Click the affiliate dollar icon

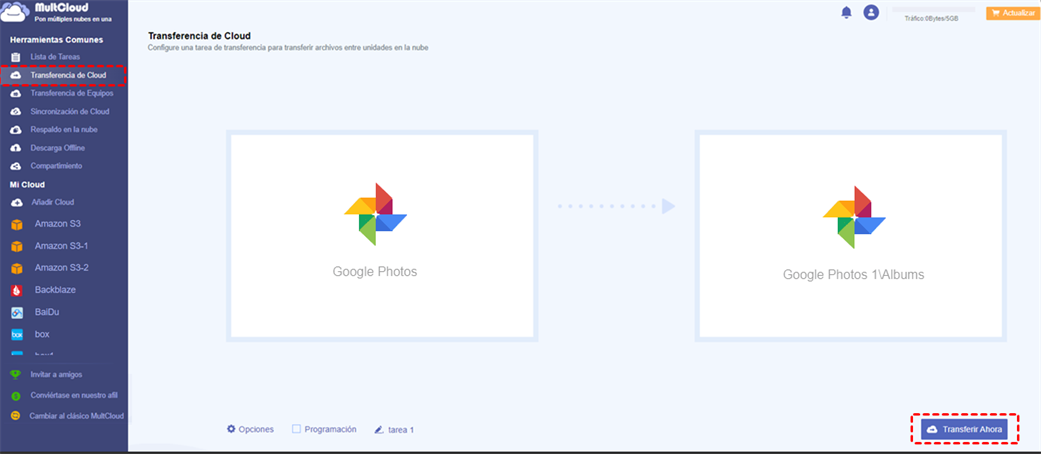pyautogui.click(x=16, y=396)
